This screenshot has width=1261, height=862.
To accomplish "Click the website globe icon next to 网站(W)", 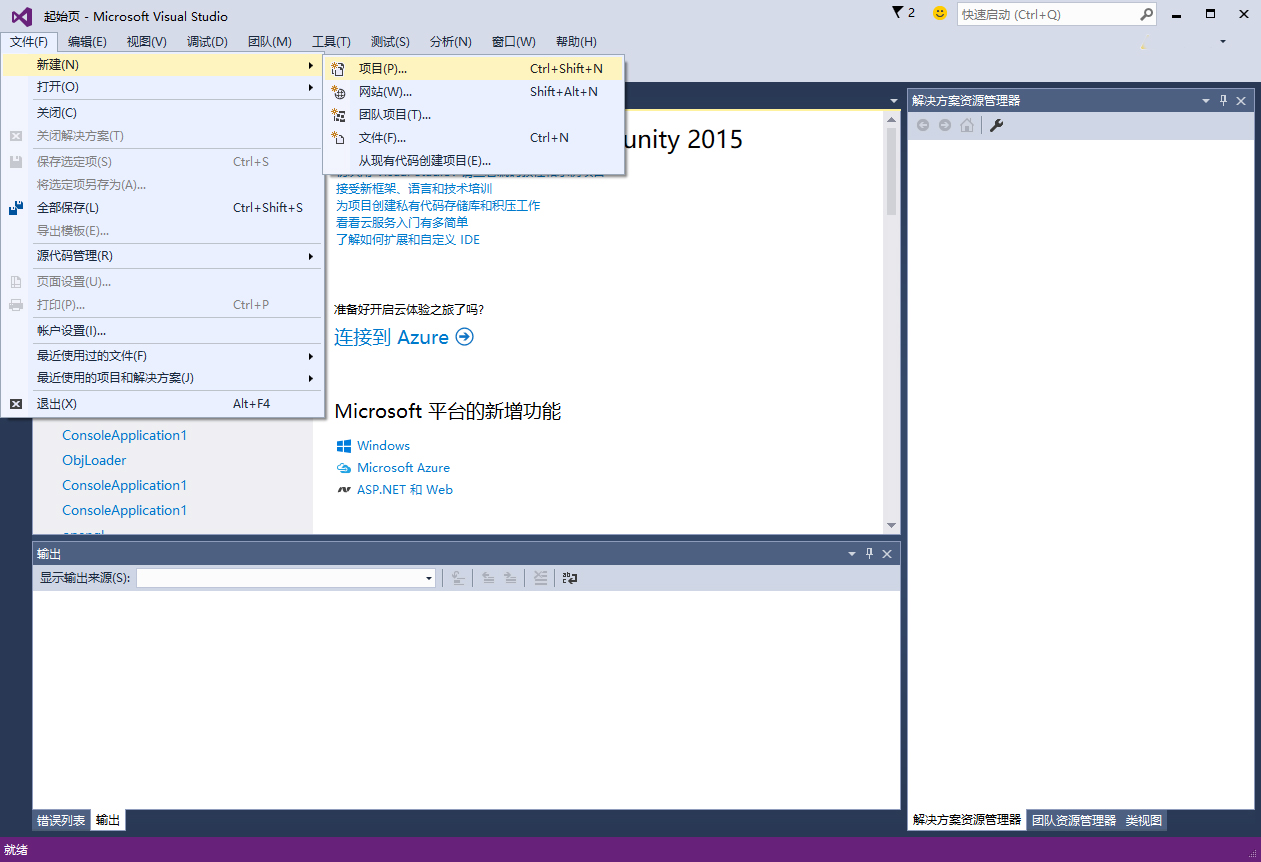I will 338,92.
